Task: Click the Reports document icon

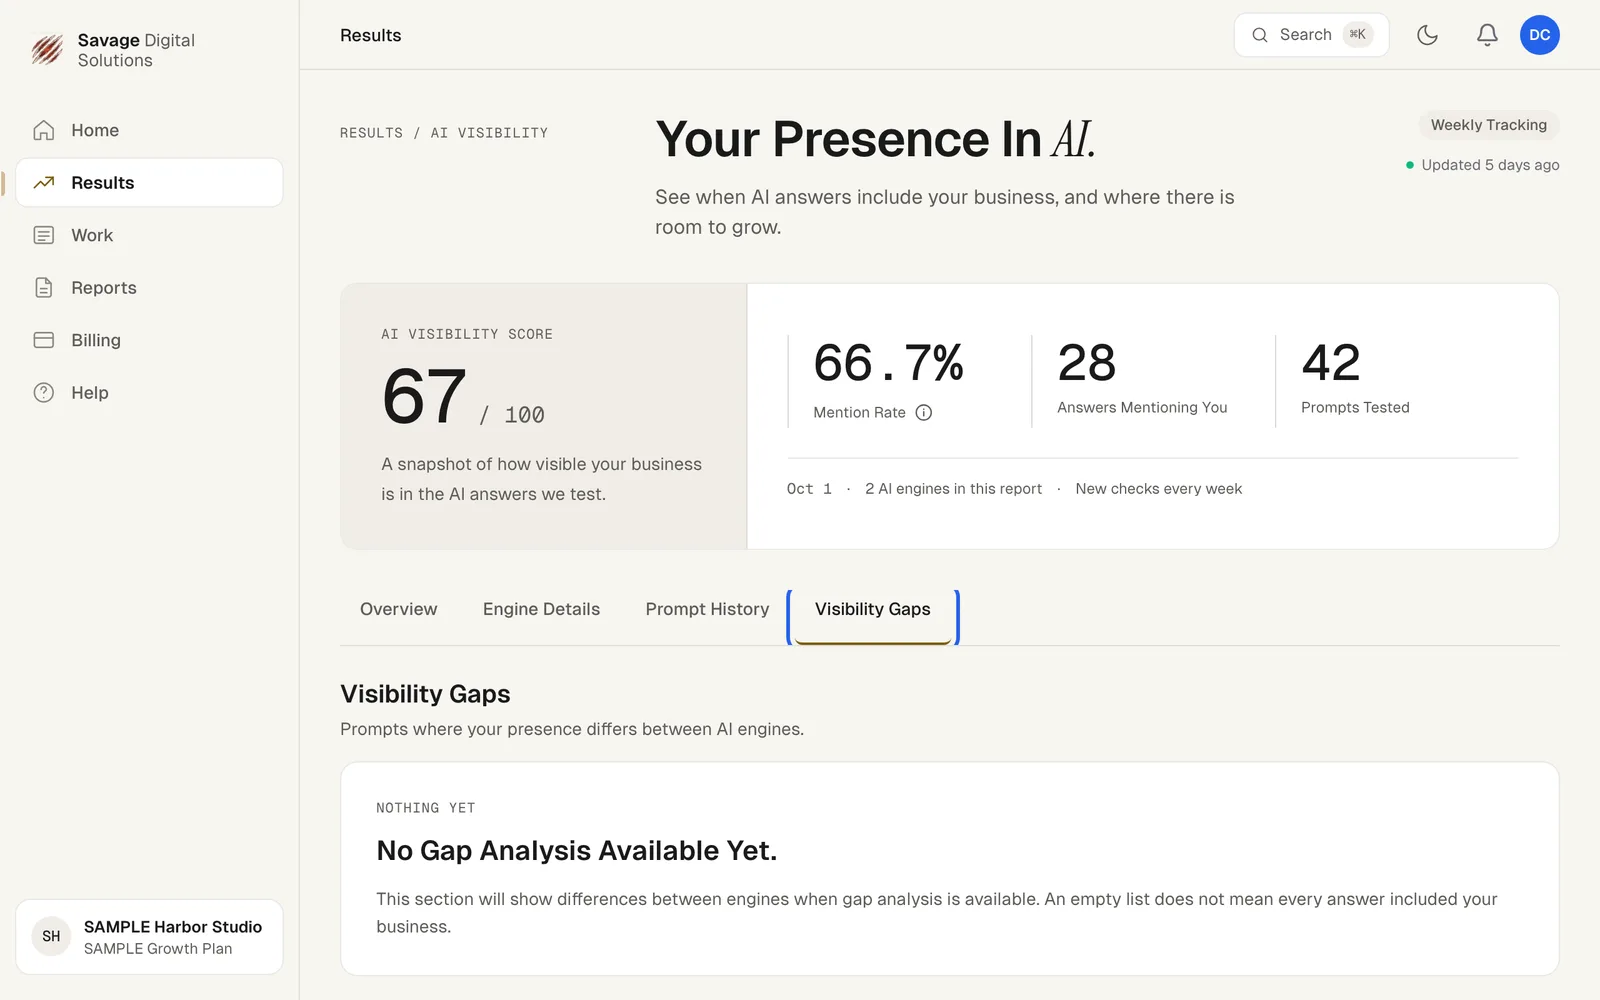Action: (44, 288)
